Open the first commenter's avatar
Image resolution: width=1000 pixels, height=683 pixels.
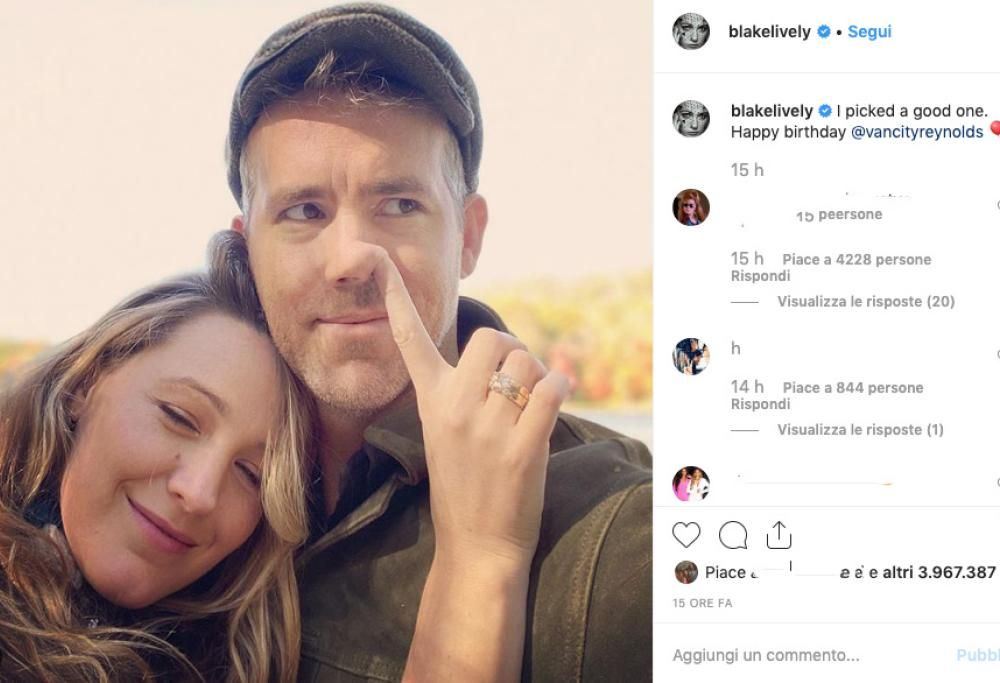tap(691, 207)
